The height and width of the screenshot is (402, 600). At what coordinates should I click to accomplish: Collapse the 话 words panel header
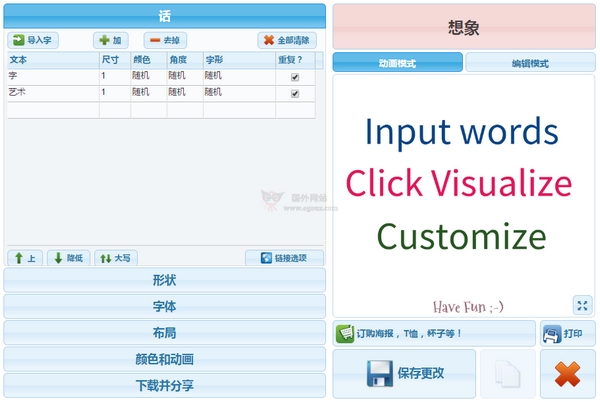click(165, 16)
